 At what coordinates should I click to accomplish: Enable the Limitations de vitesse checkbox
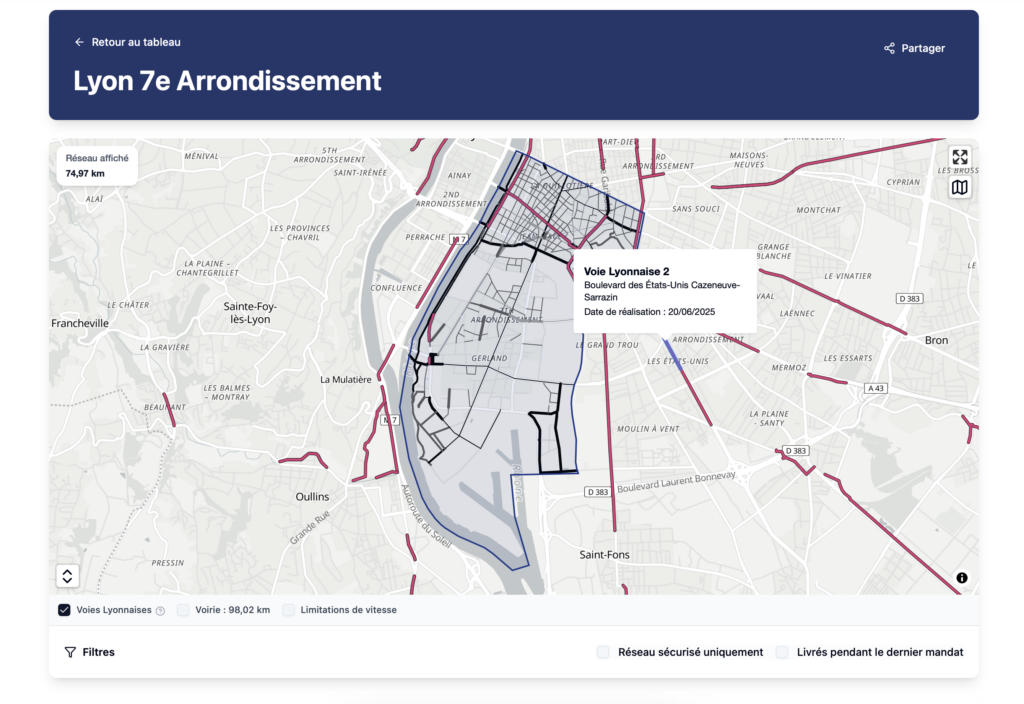288,610
